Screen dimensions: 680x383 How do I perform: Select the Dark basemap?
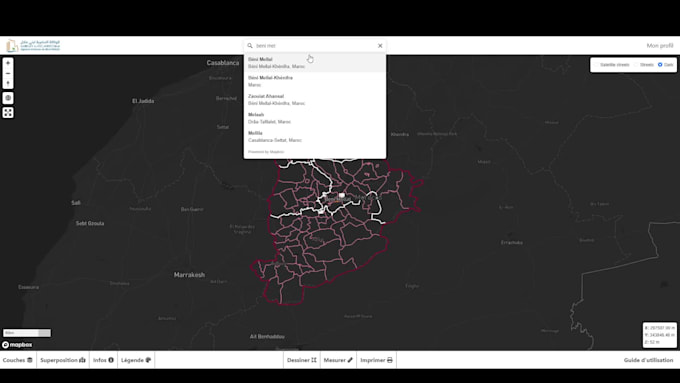(x=665, y=65)
